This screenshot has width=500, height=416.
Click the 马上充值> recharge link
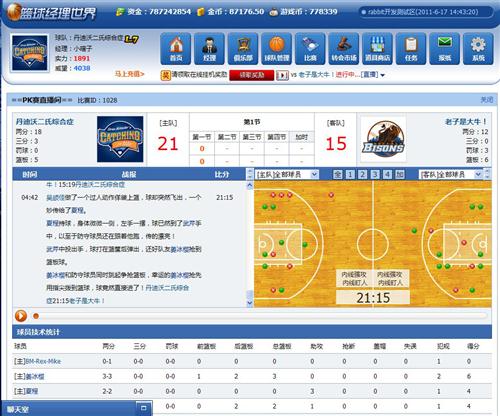(130, 74)
